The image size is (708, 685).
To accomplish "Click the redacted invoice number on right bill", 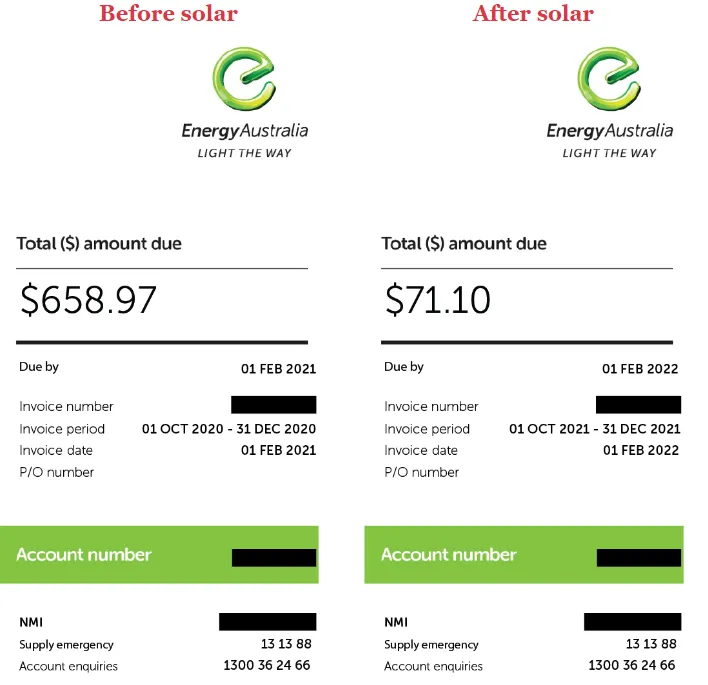I will (x=638, y=405).
